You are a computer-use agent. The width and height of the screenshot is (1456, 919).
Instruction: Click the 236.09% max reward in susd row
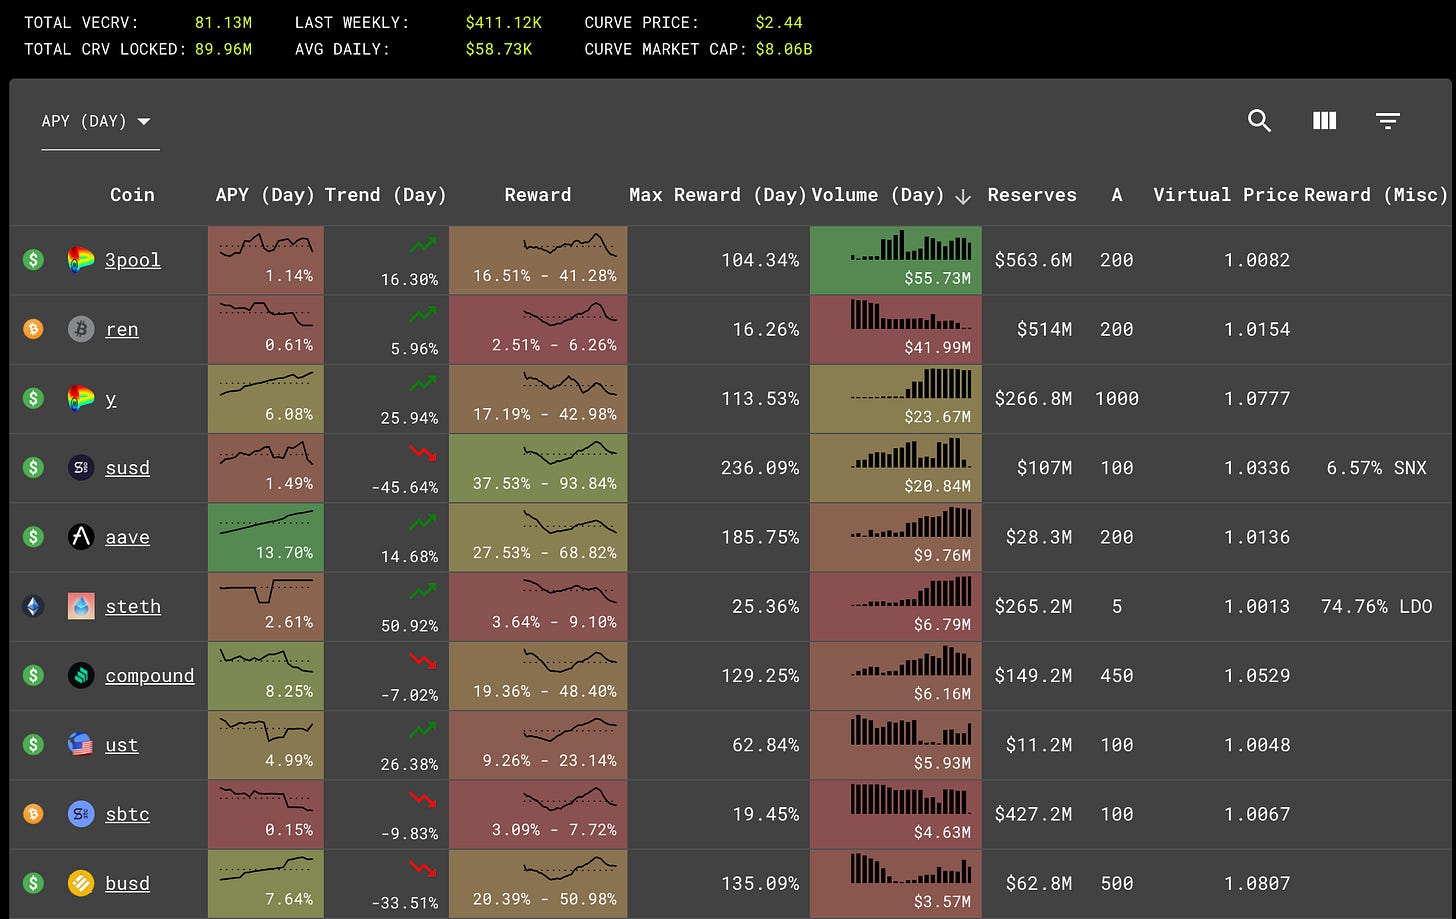[760, 467]
